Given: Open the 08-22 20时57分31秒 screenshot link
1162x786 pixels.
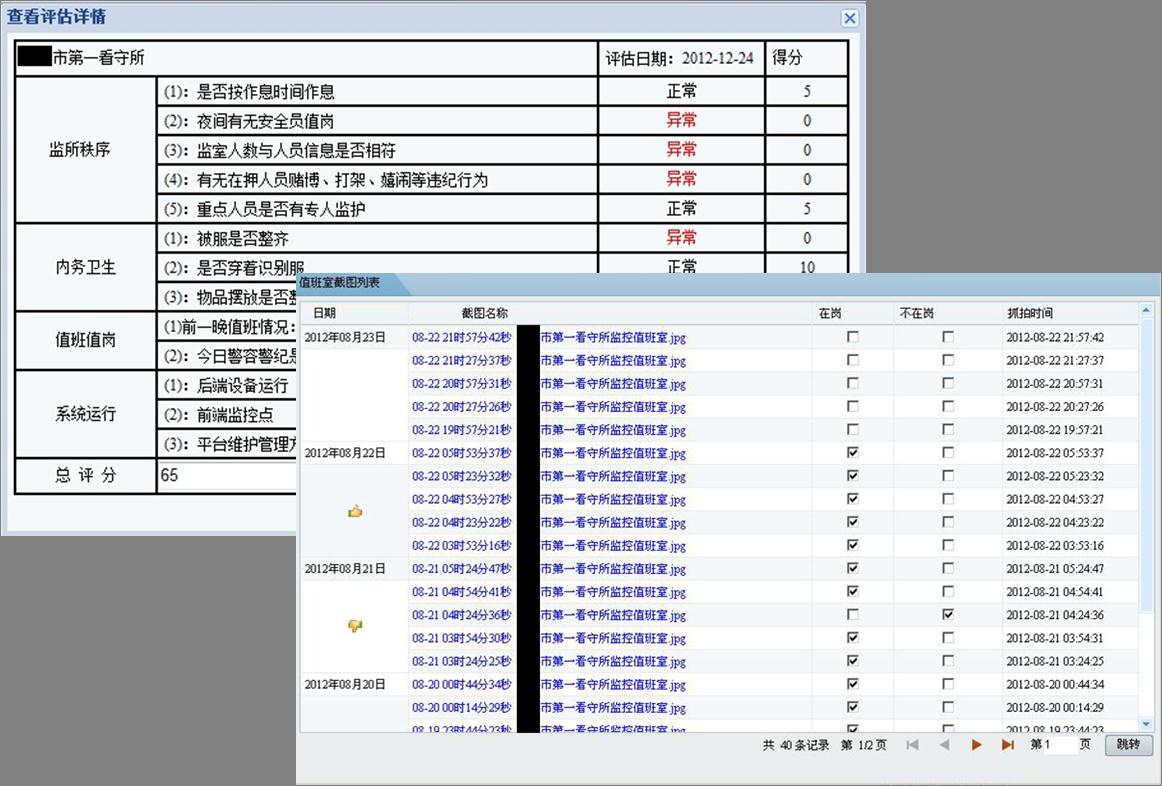Looking at the screenshot, I should tap(461, 384).
